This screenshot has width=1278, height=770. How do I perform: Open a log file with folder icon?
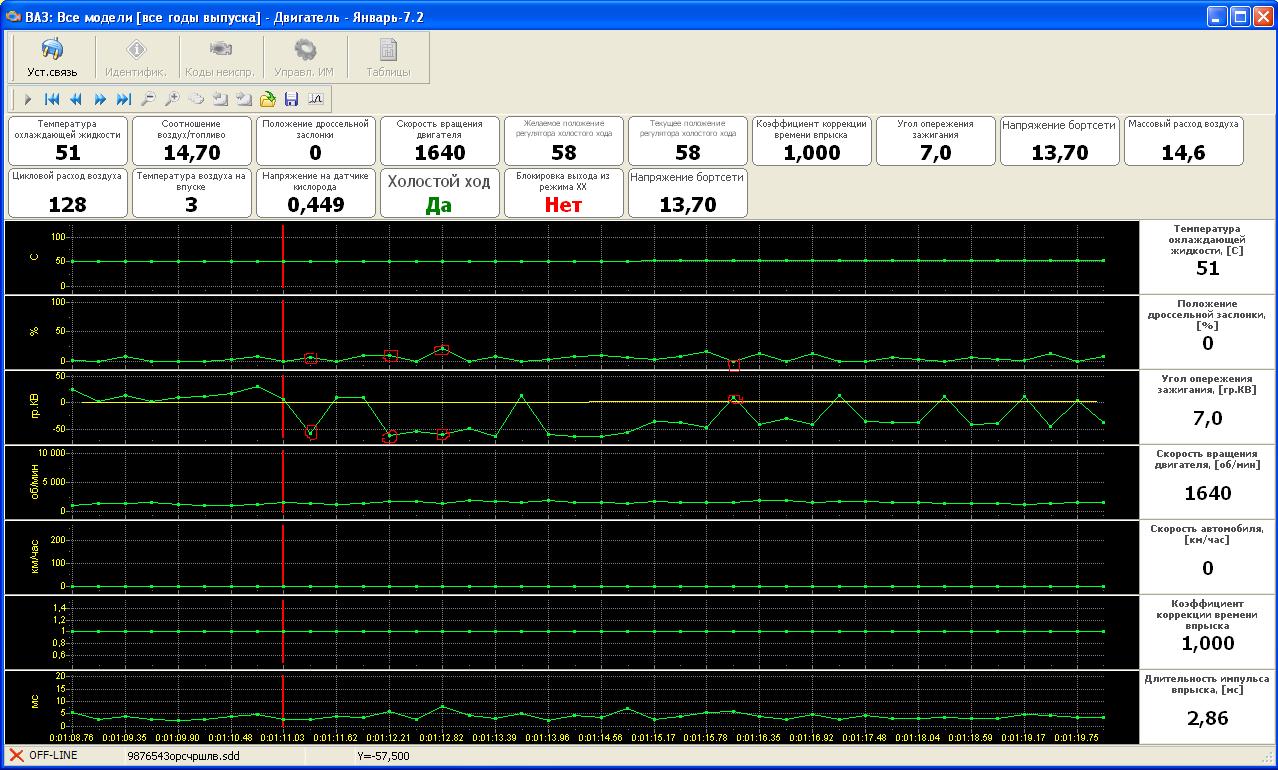coord(268,99)
